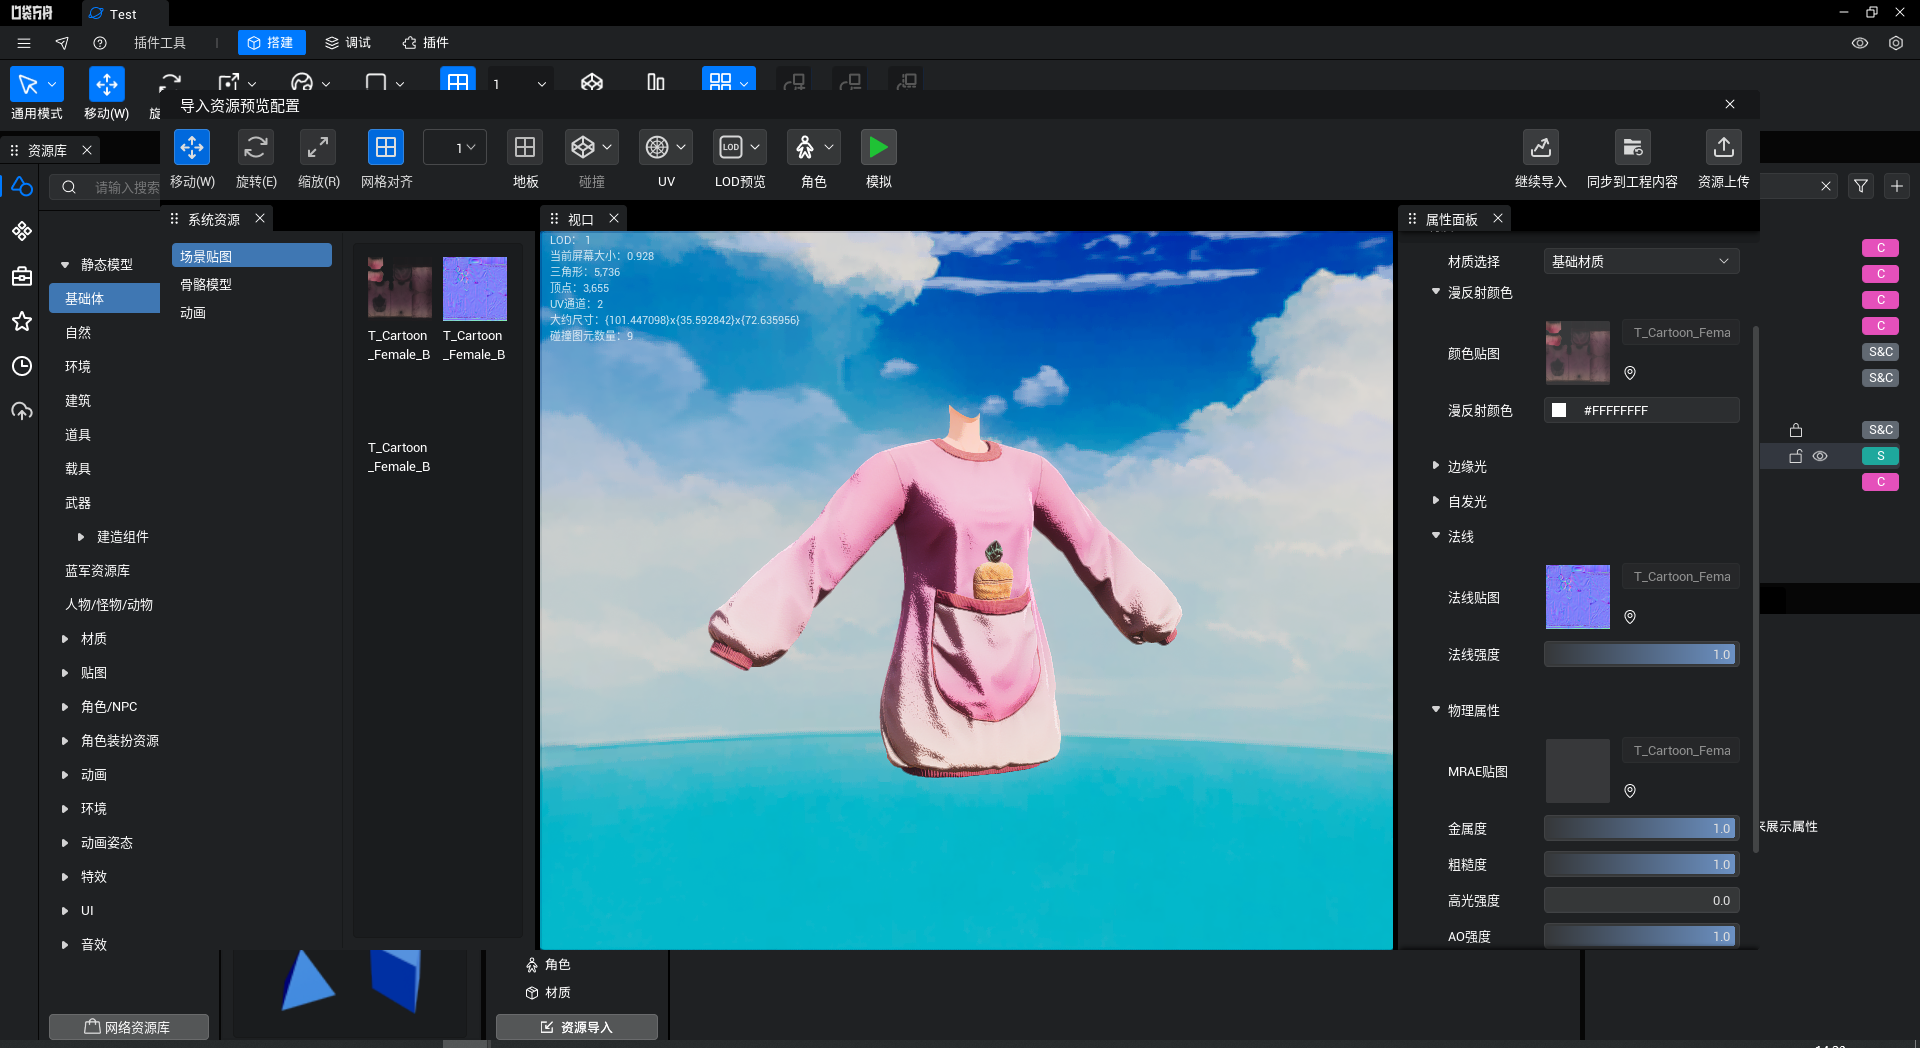Viewport: 1920px width, 1048px height.
Task: Expand the rim light (边缘光) section
Action: pyautogui.click(x=1436, y=466)
